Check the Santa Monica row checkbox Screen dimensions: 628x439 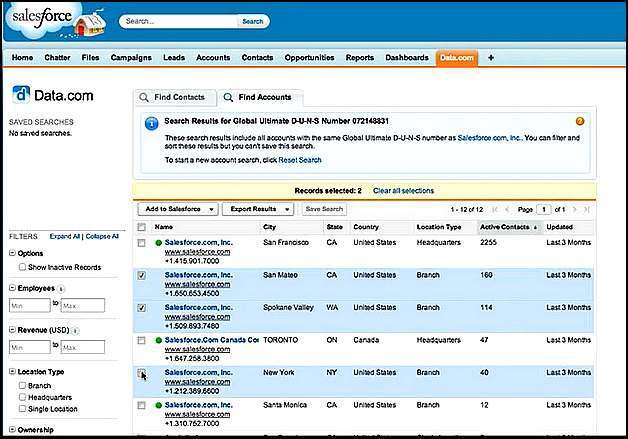click(x=141, y=405)
